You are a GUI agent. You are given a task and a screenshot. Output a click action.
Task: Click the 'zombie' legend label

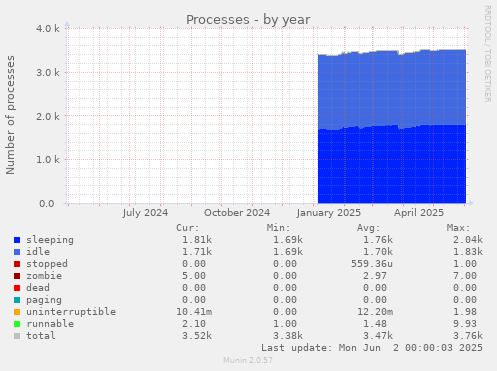44,276
